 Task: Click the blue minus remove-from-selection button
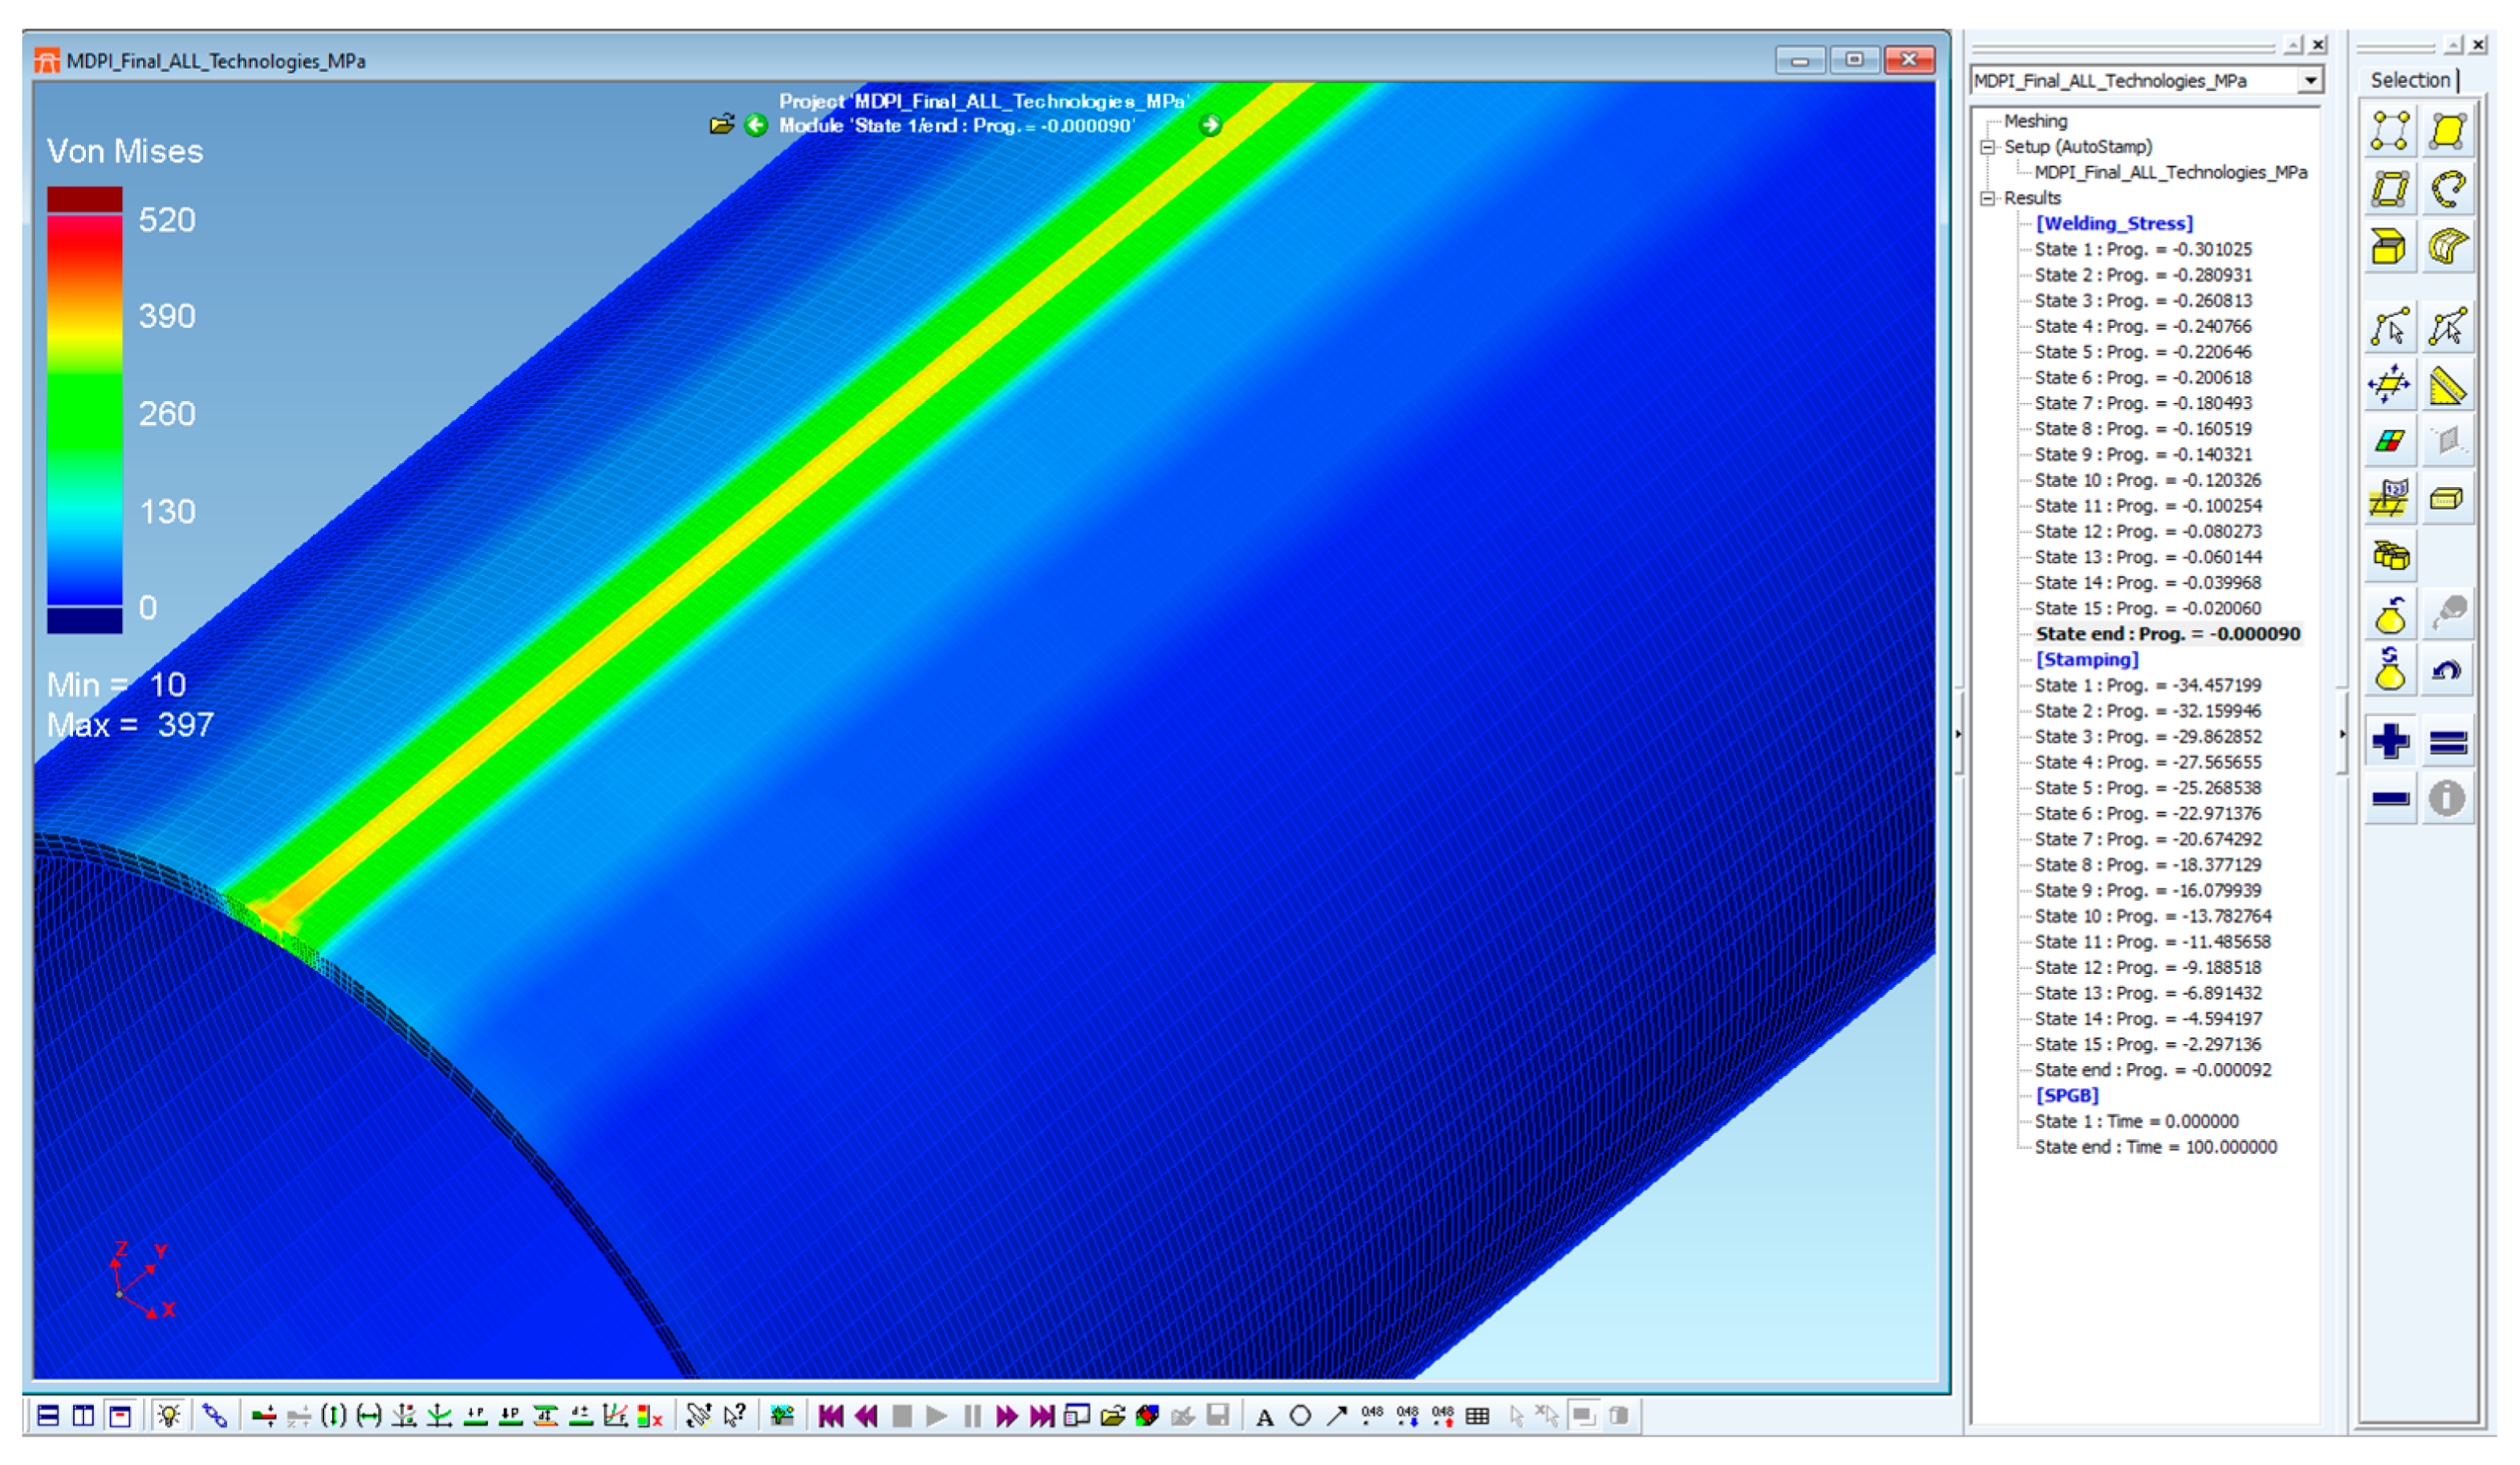2389,799
